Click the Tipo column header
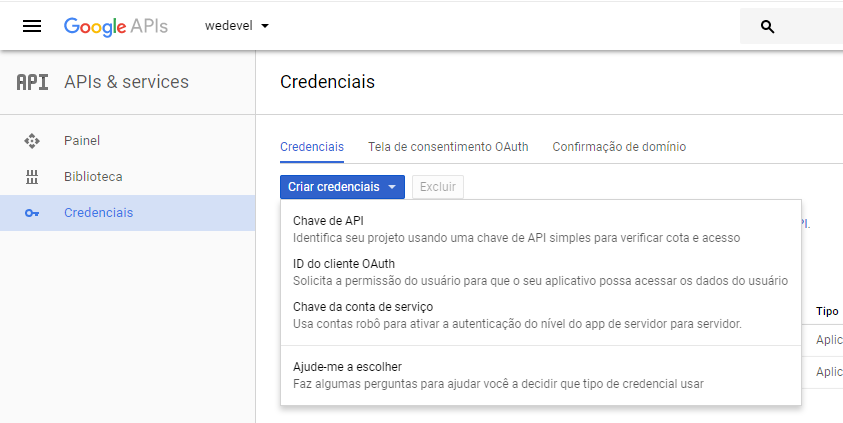The width and height of the screenshot is (843, 423). click(827, 312)
